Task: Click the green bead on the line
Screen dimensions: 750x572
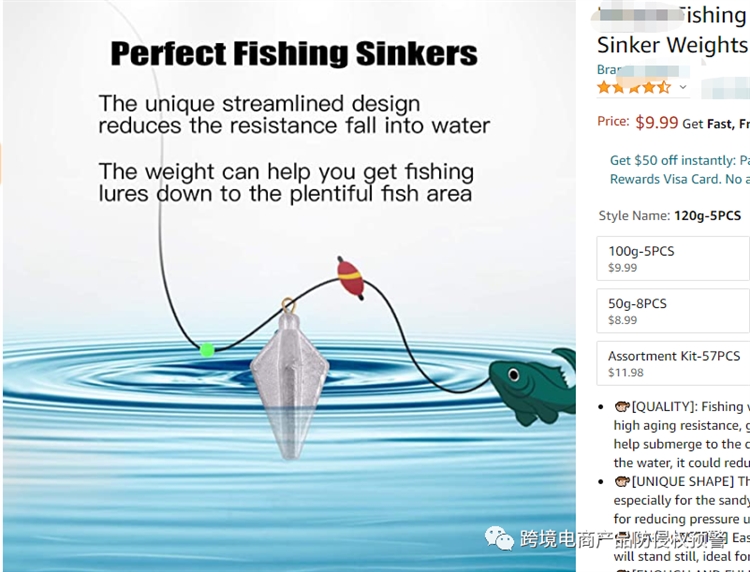Action: click(x=207, y=349)
